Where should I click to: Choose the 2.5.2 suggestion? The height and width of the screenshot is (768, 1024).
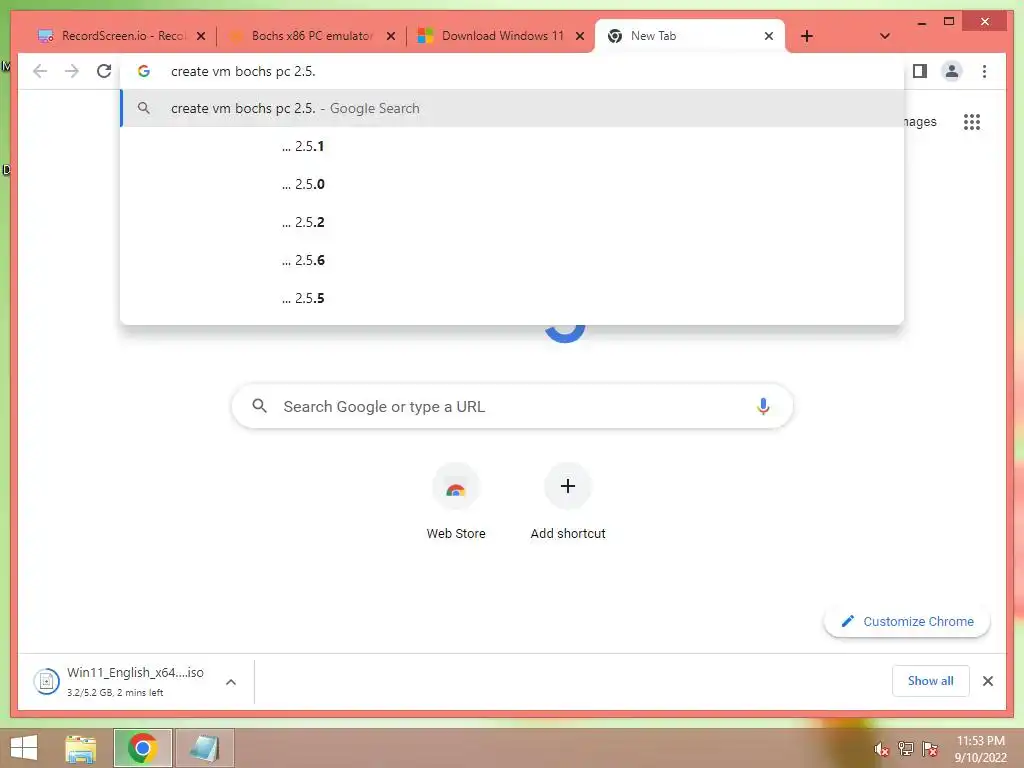pyautogui.click(x=512, y=222)
